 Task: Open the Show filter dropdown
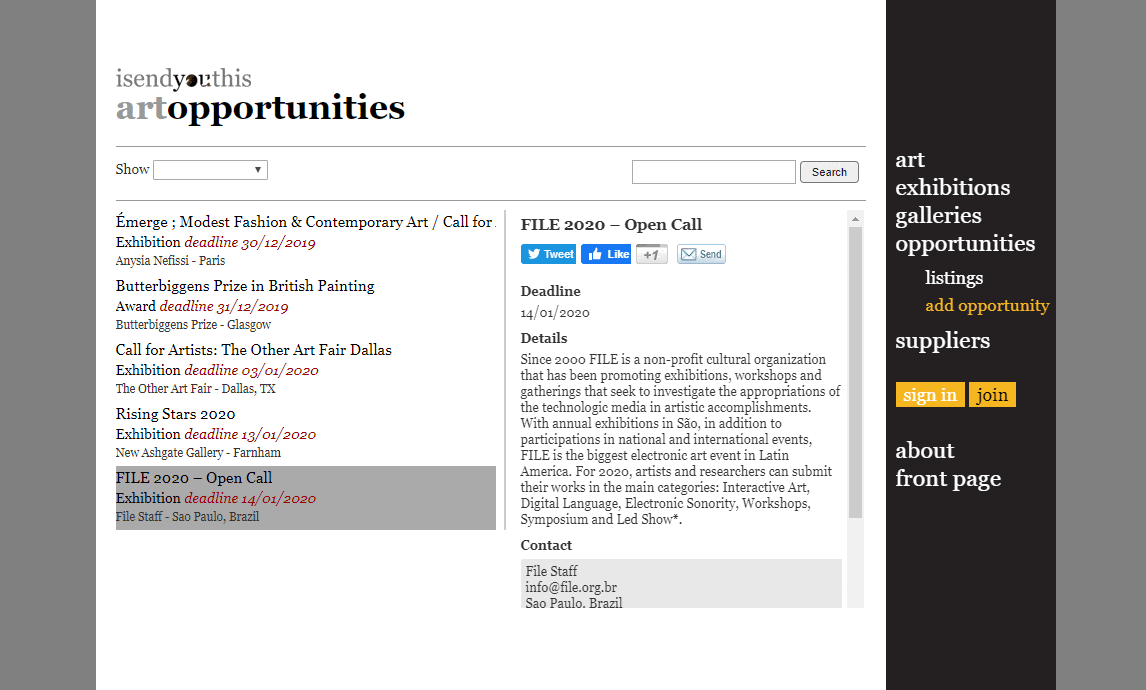point(210,170)
